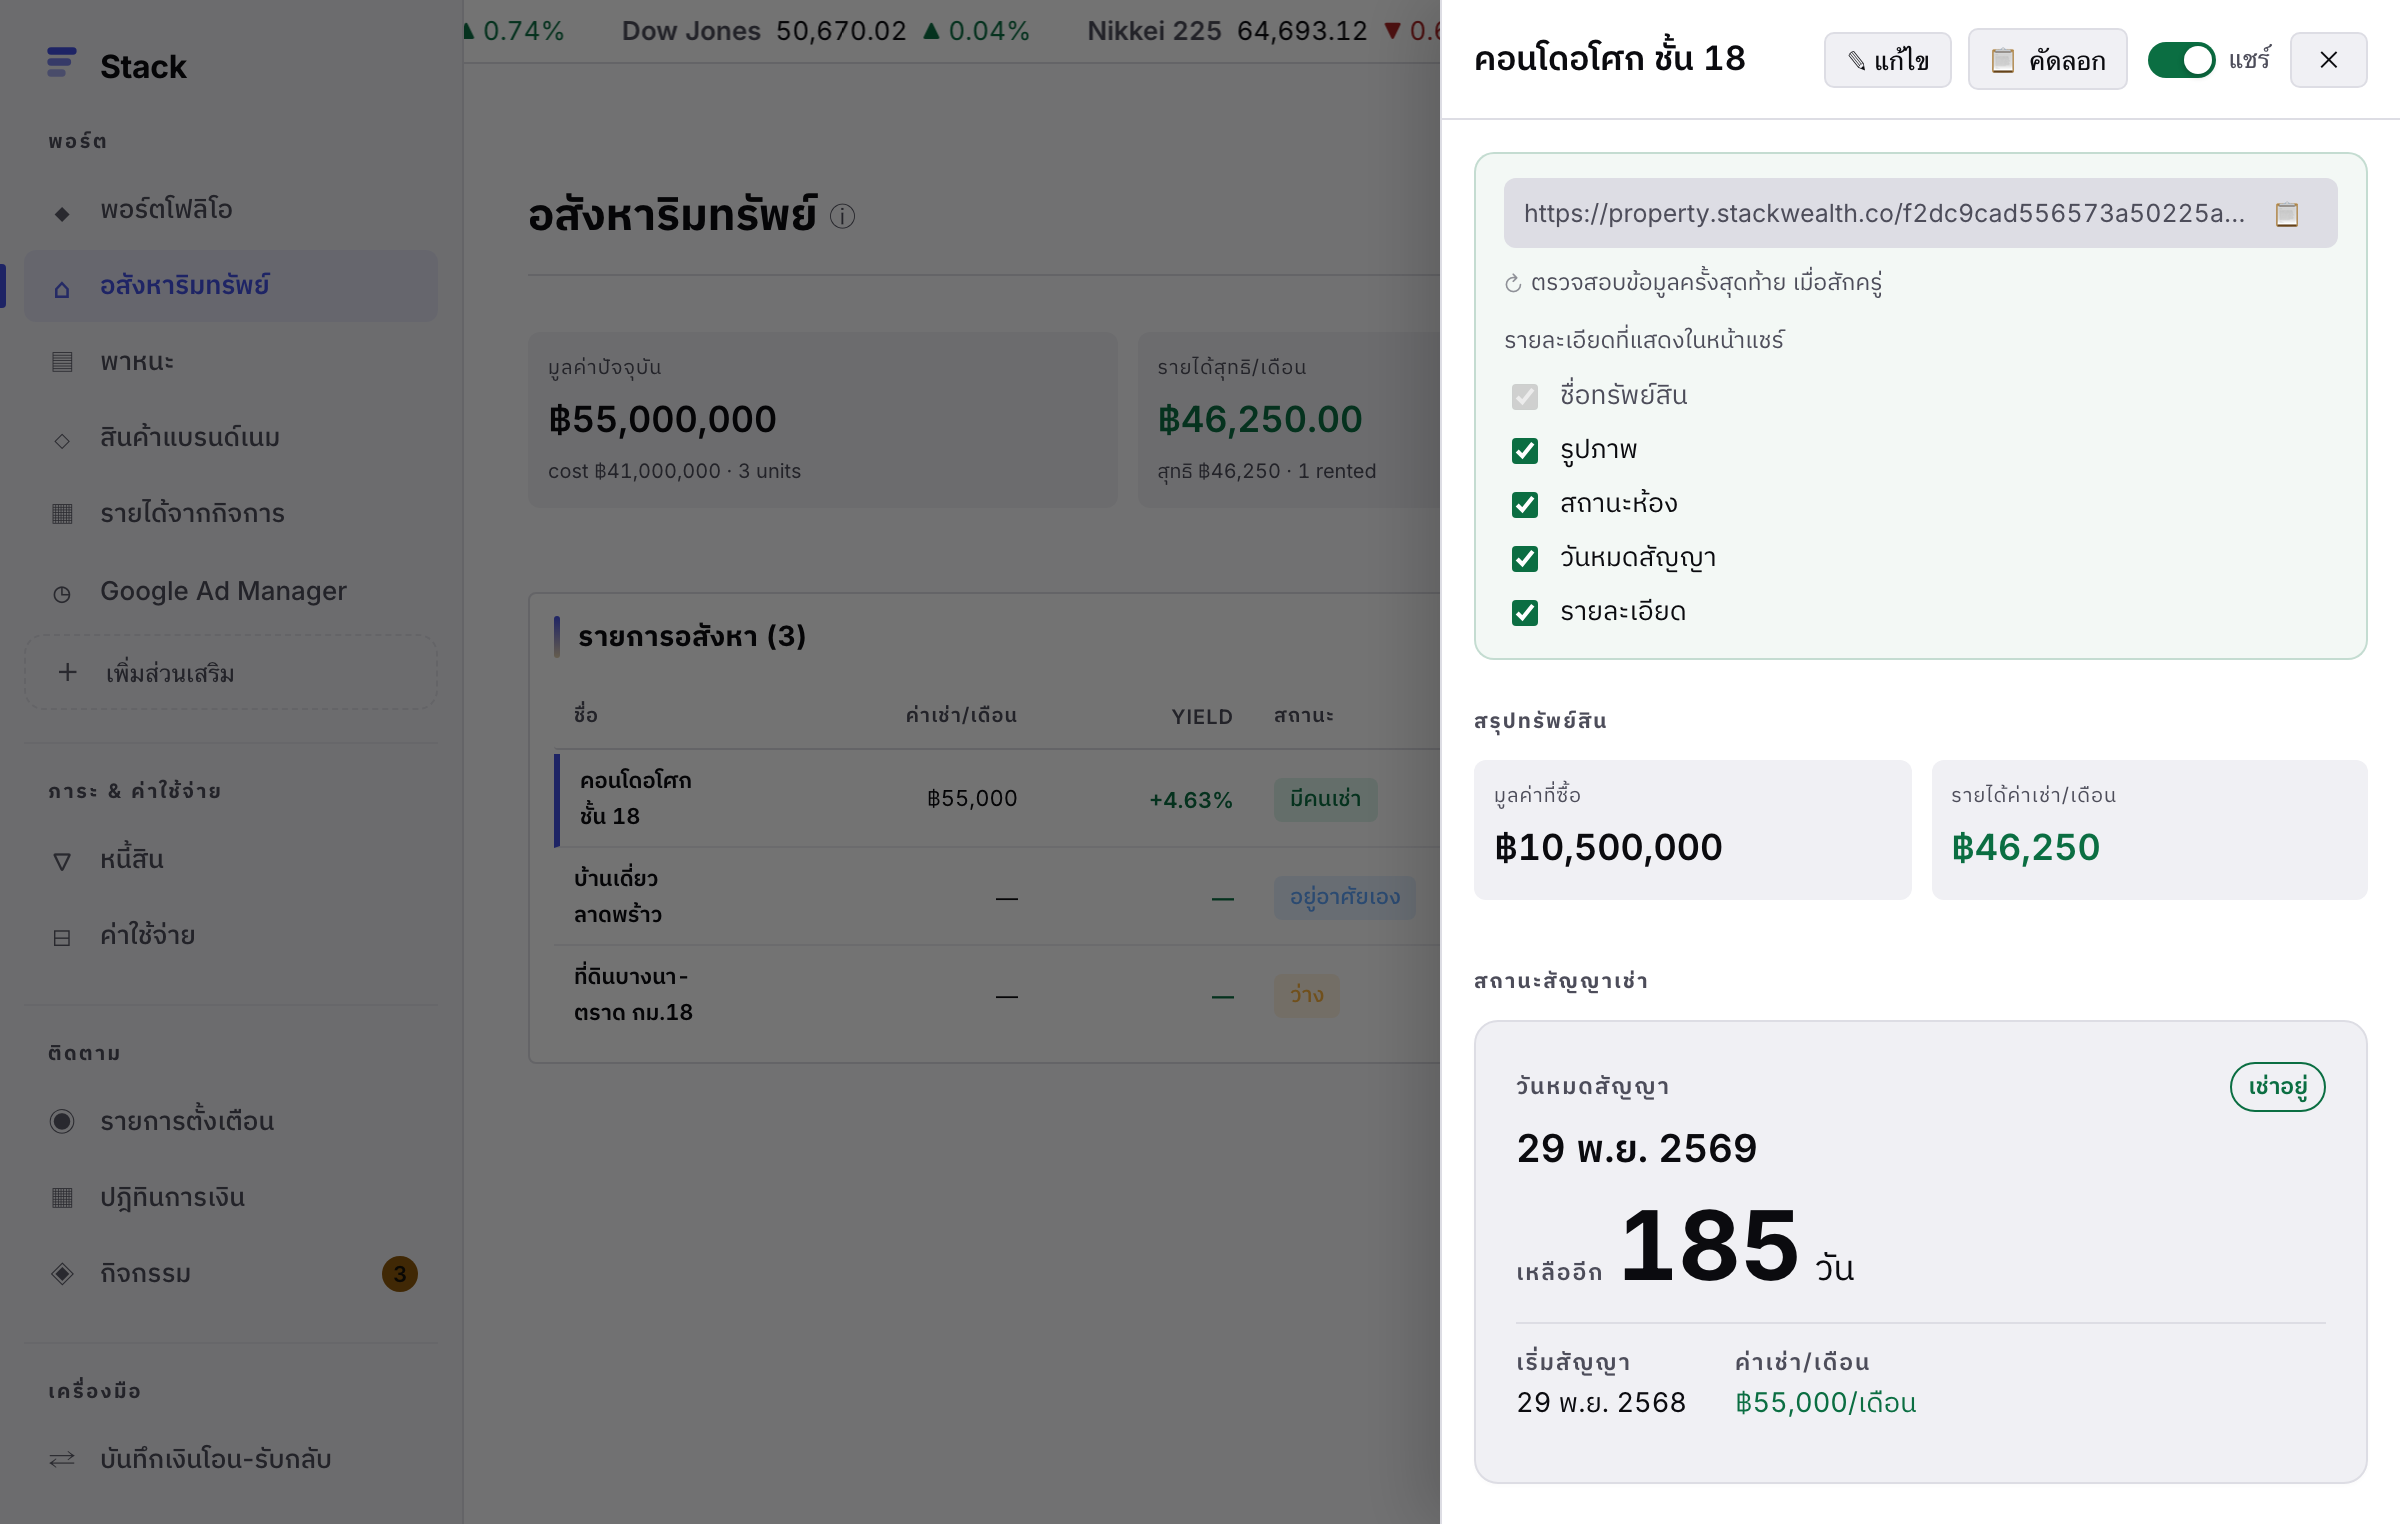Click the มูลค่าที่ซื้อ ฿10,500,000 card
This screenshot has height=1524, width=2400.
click(1692, 830)
